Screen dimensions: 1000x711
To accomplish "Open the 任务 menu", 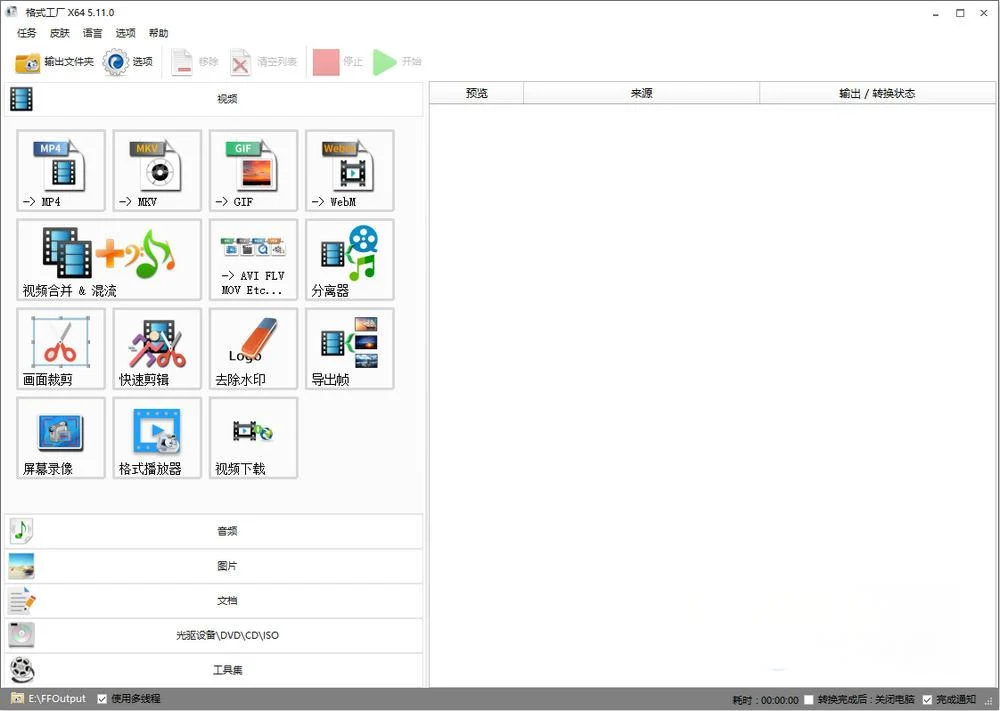I will click(x=26, y=33).
